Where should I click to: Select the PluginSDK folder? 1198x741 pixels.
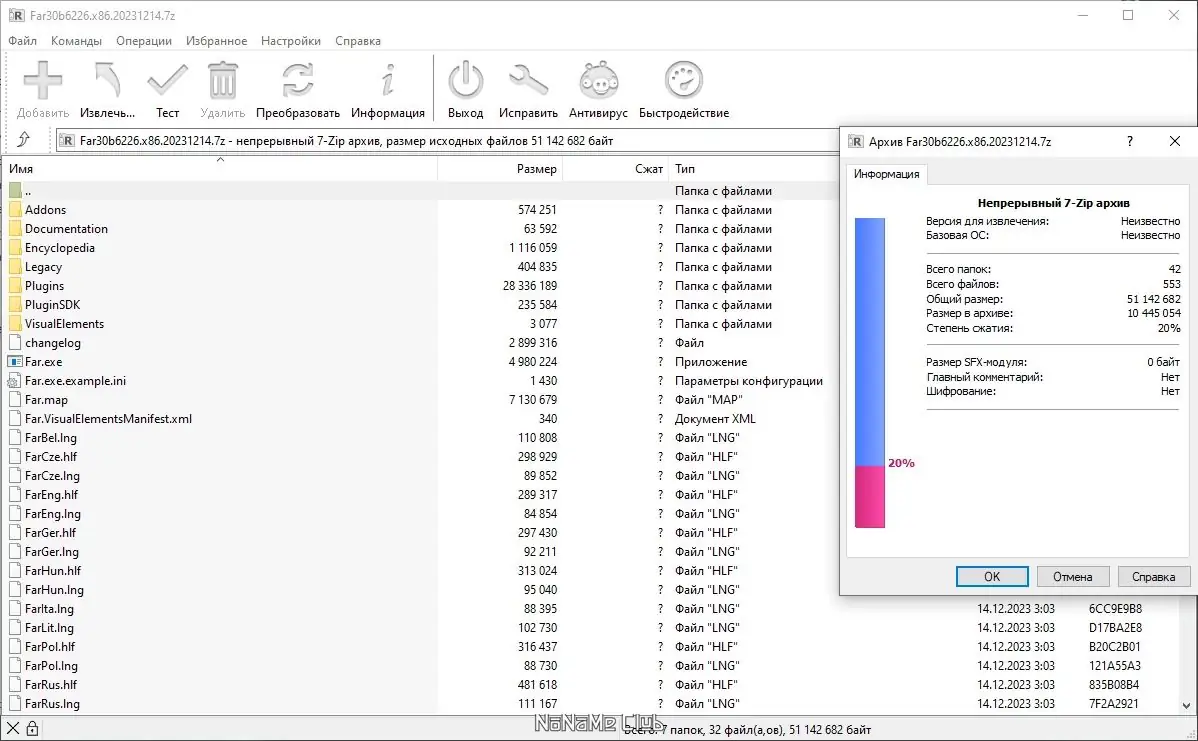52,305
